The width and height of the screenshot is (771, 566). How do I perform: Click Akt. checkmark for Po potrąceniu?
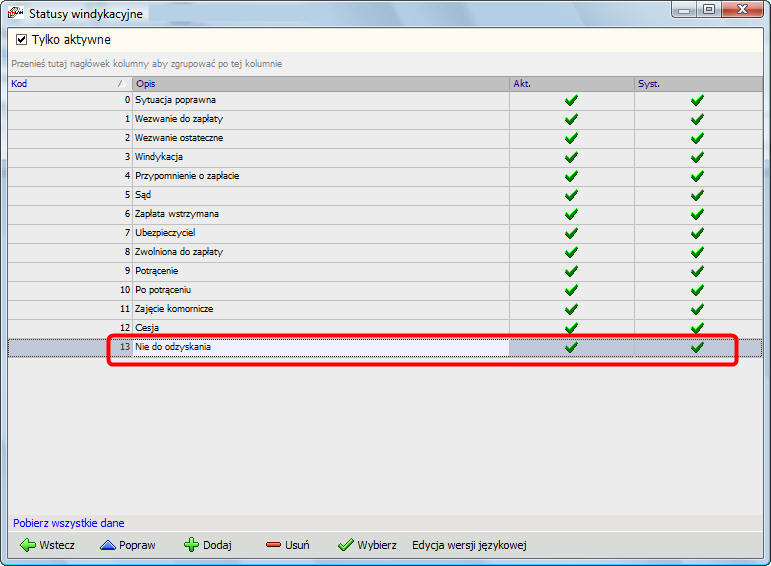571,290
